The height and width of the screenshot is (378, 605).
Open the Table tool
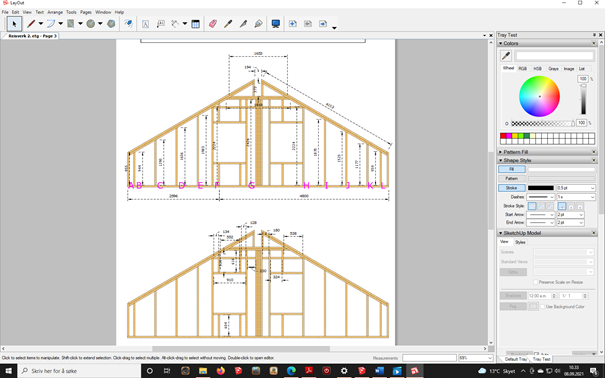(196, 24)
